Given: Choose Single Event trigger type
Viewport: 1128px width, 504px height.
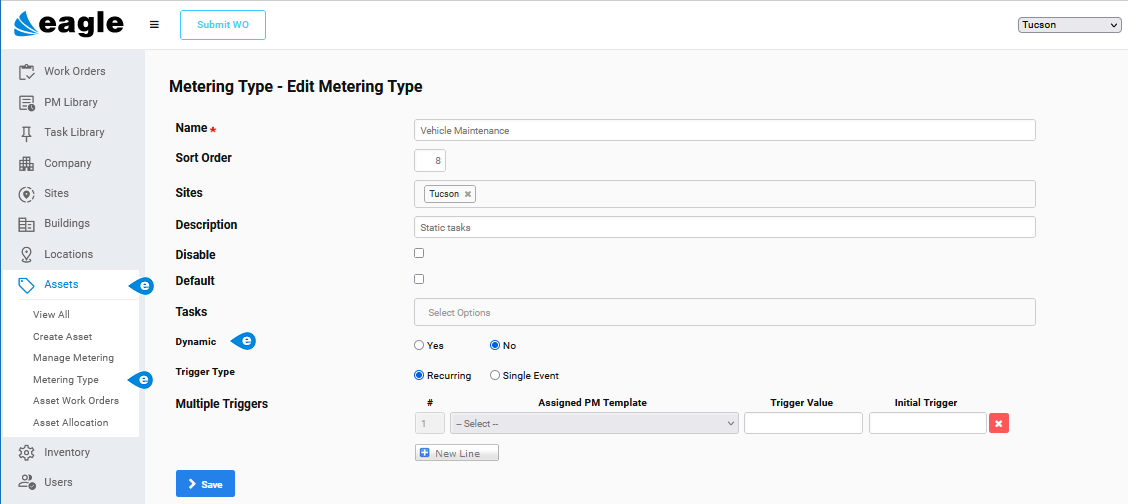Looking at the screenshot, I should pyautogui.click(x=495, y=375).
